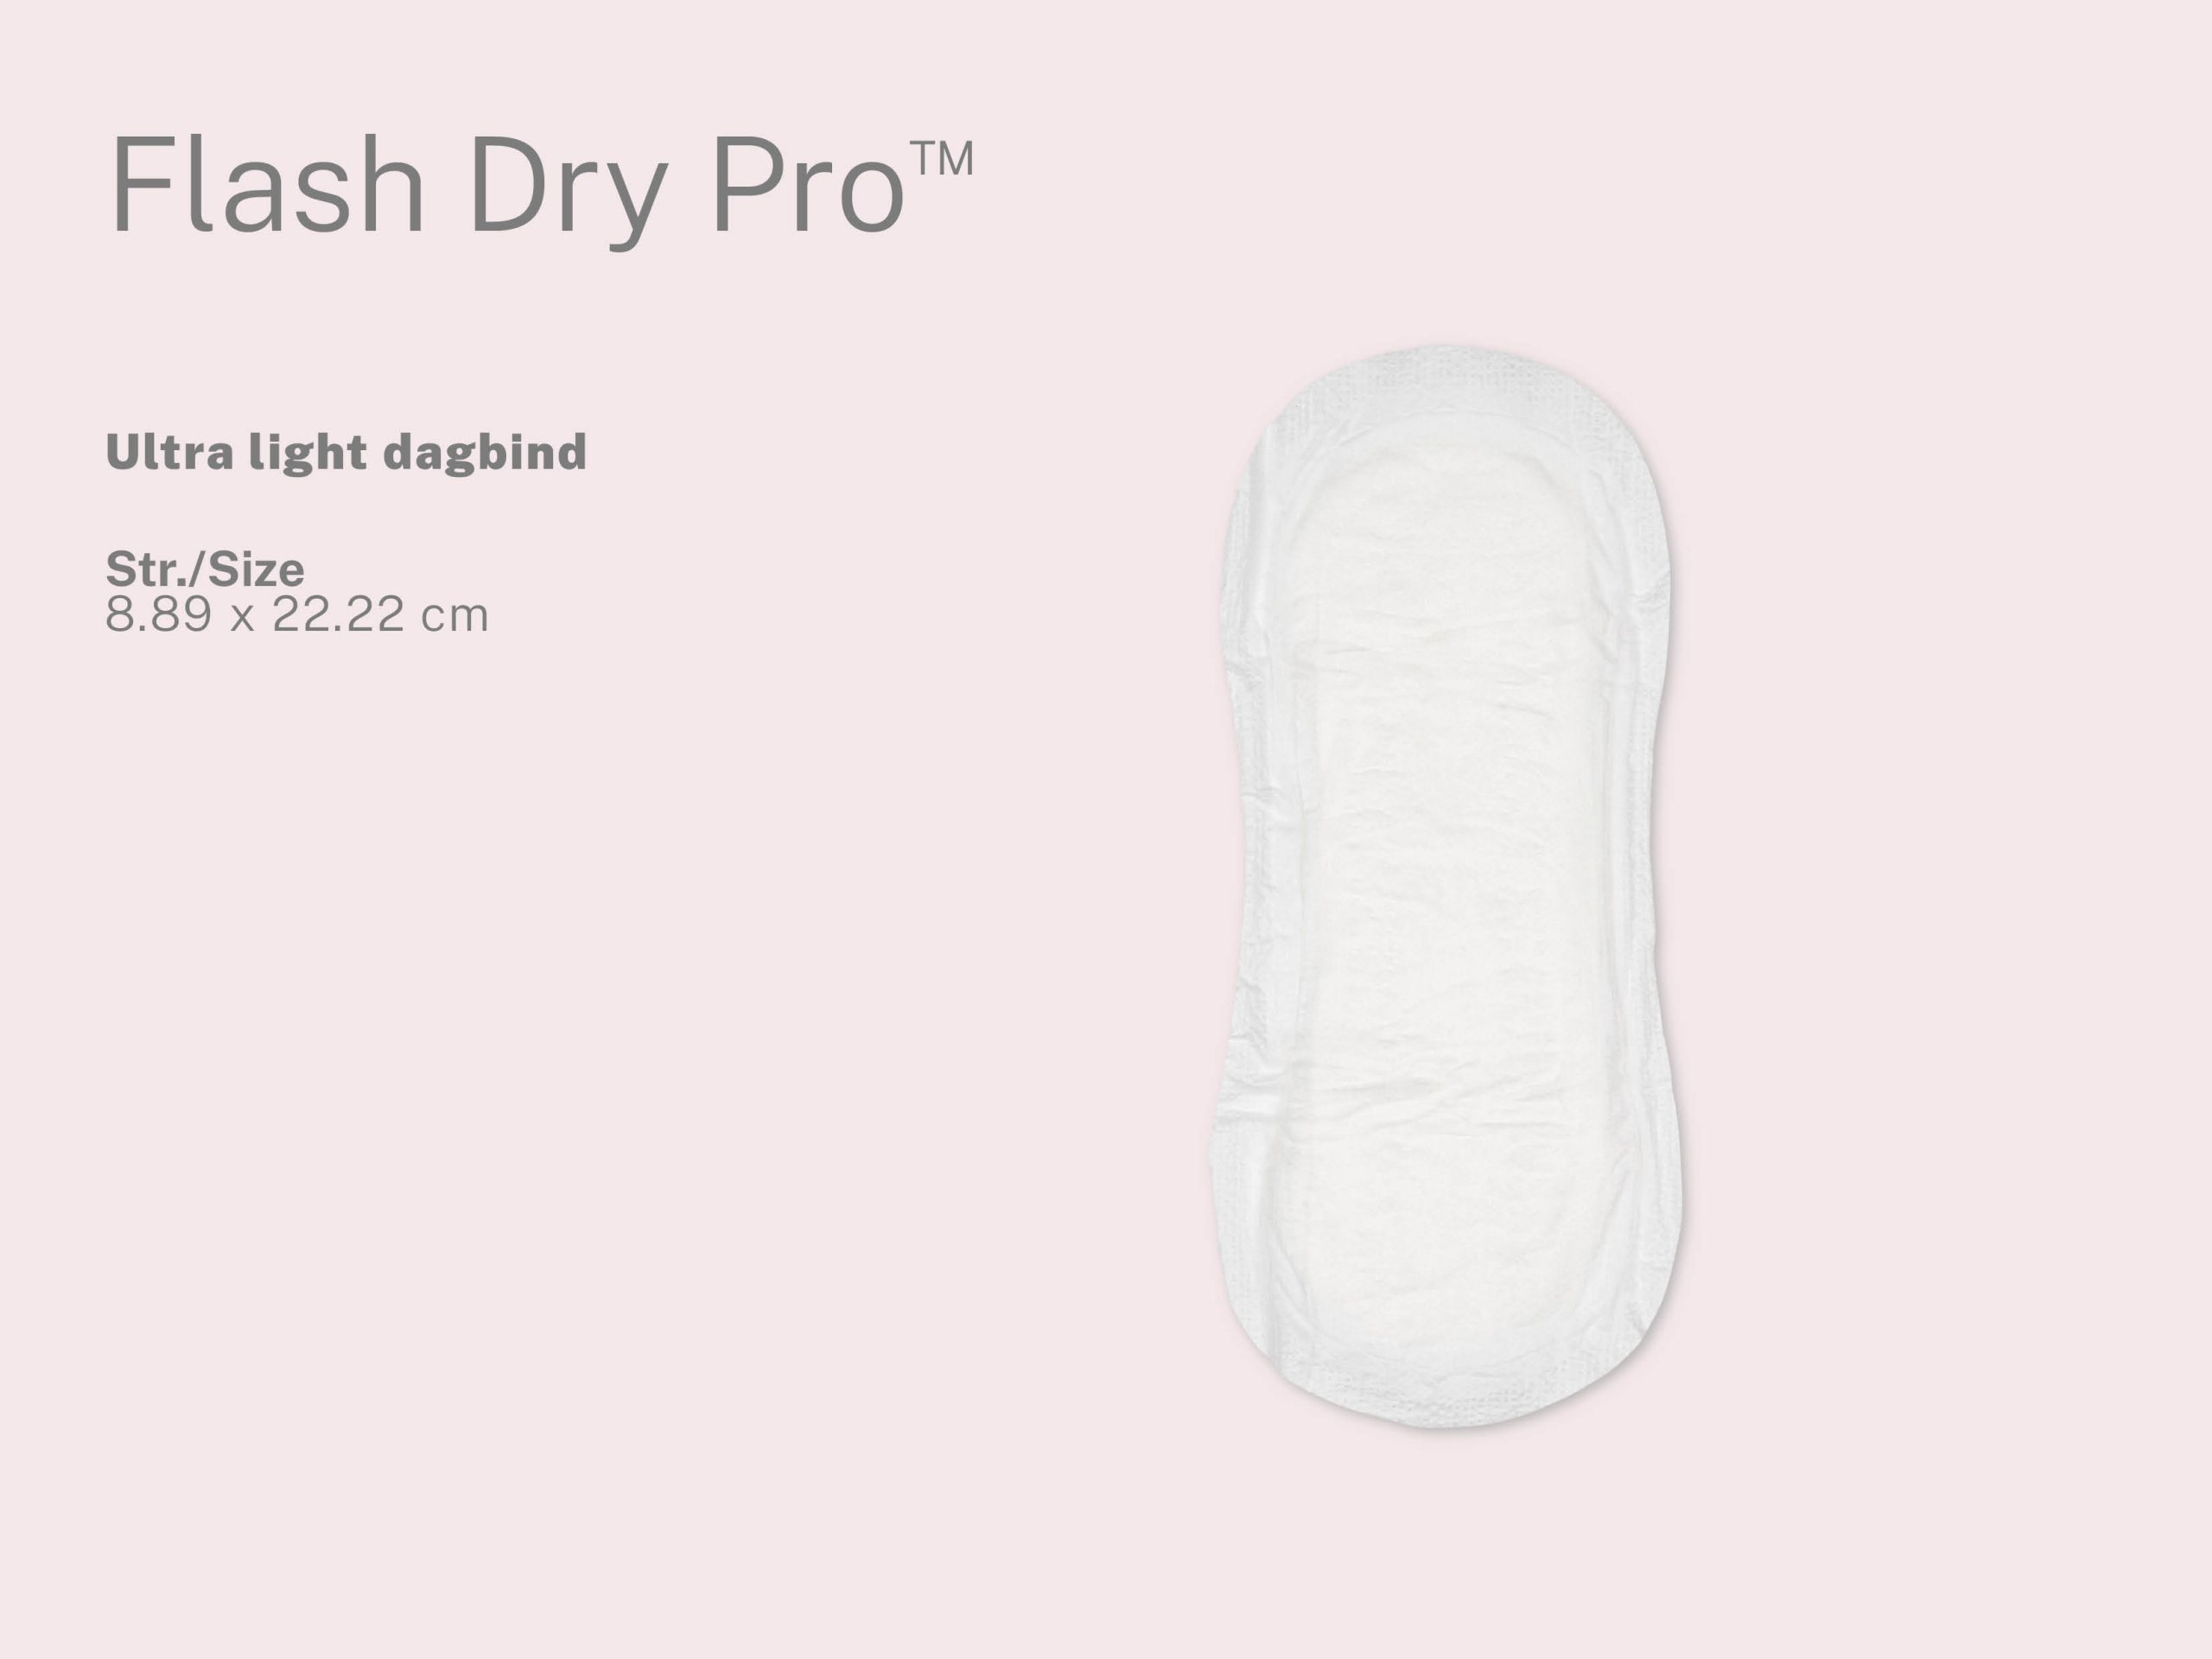Click the slash in "Str./Size"
Screen dimensions: 2212x1659
click(x=202, y=570)
